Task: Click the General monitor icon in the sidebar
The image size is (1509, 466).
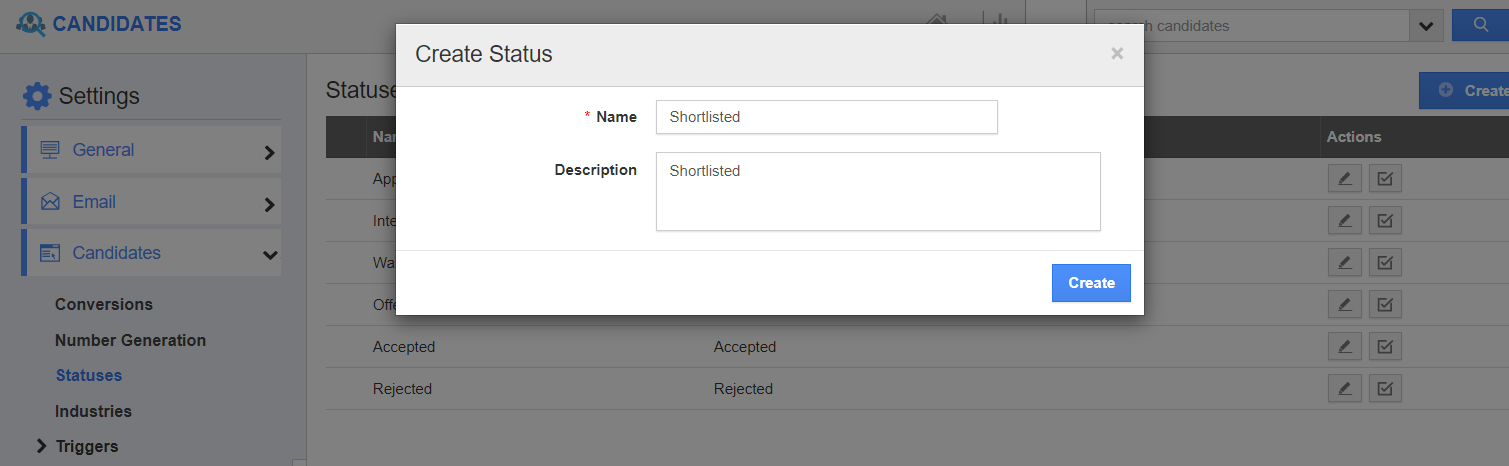Action: click(x=50, y=150)
